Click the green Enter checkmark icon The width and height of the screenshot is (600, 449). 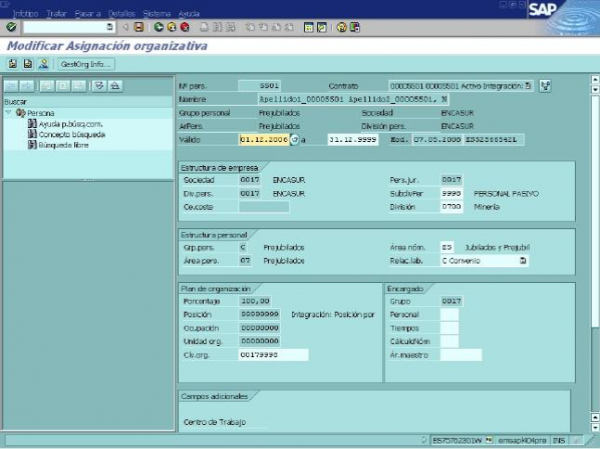pyautogui.click(x=11, y=27)
